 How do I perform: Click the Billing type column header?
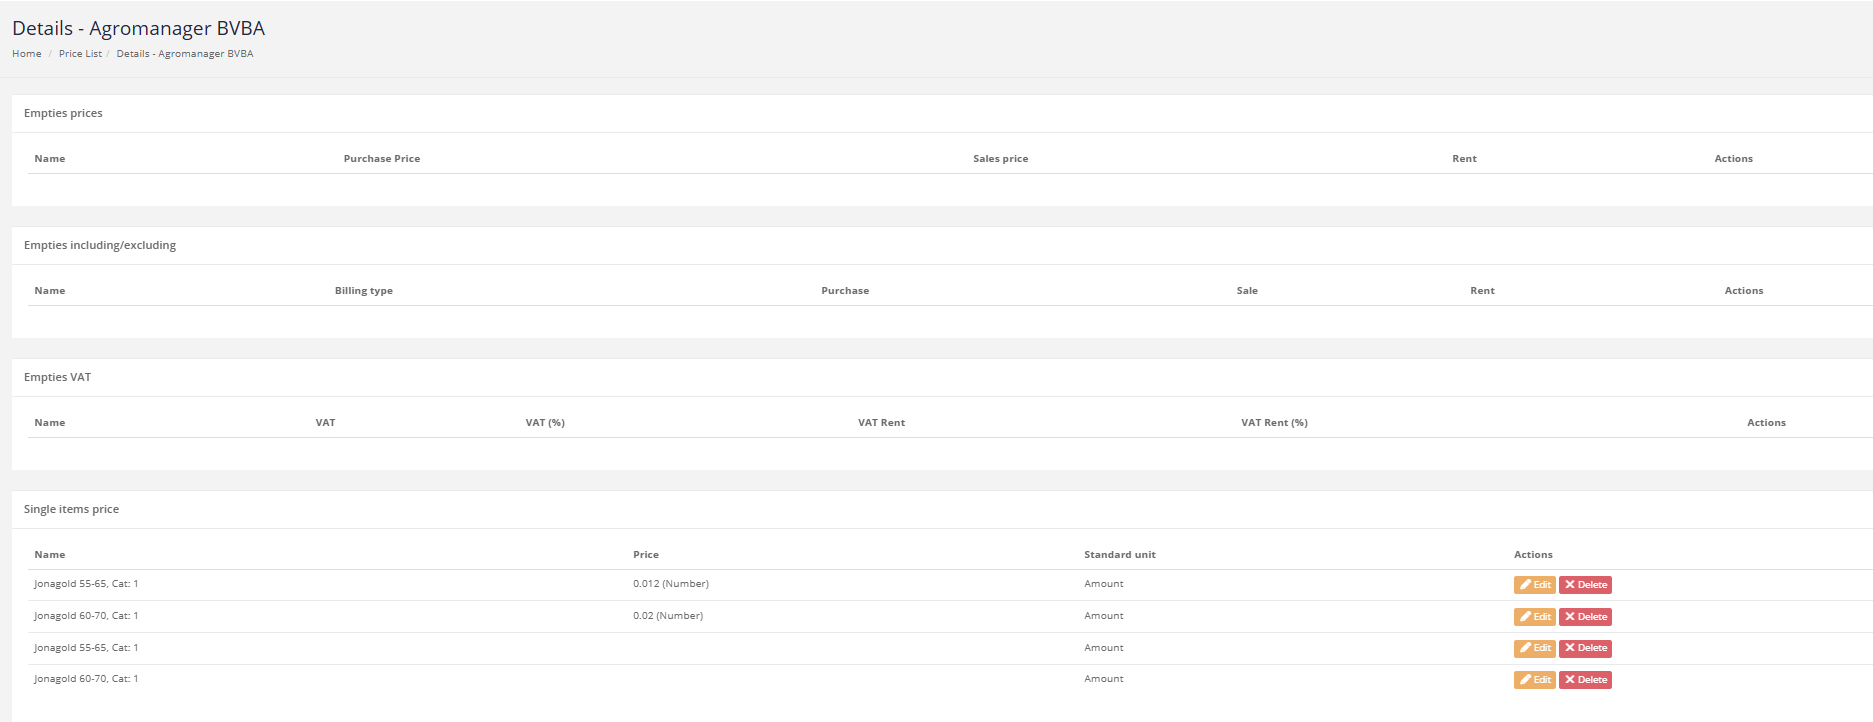364,291
